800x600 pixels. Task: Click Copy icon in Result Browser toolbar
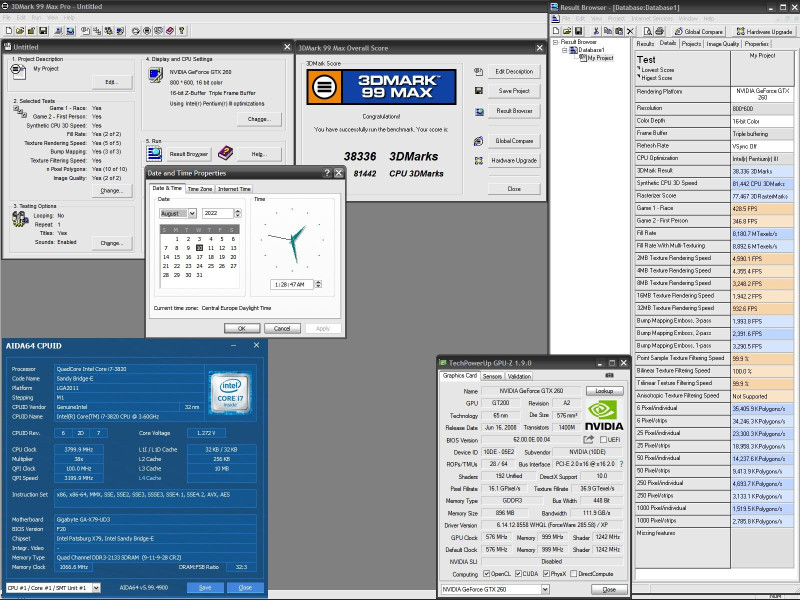pyautogui.click(x=608, y=31)
